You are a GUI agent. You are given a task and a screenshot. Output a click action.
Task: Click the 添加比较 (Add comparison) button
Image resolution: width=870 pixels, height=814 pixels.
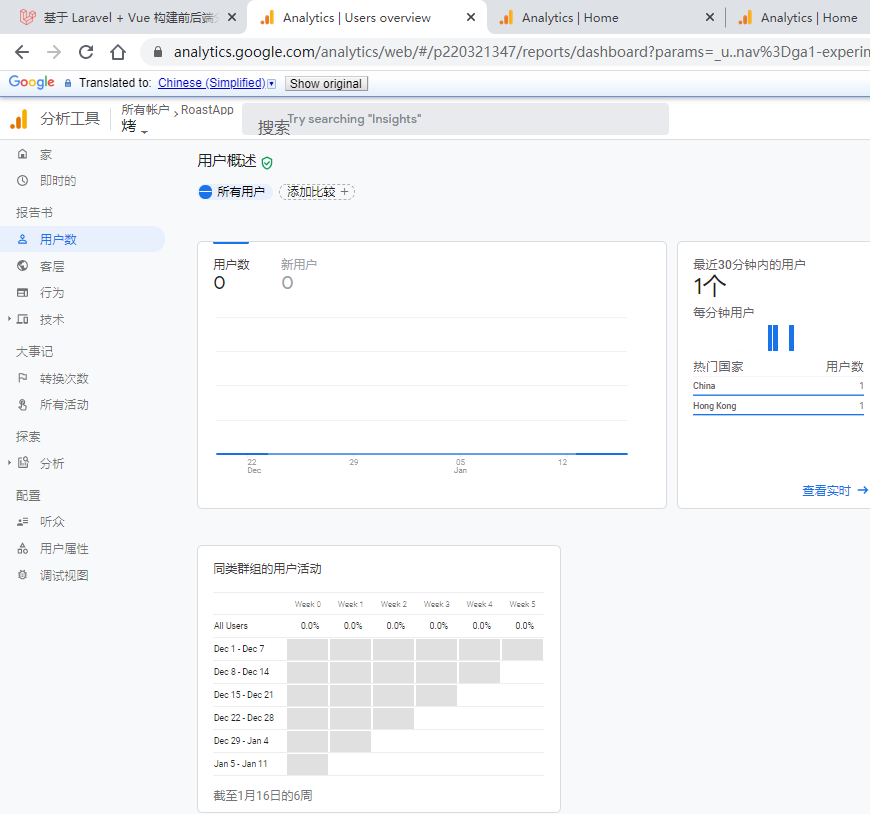coord(316,191)
